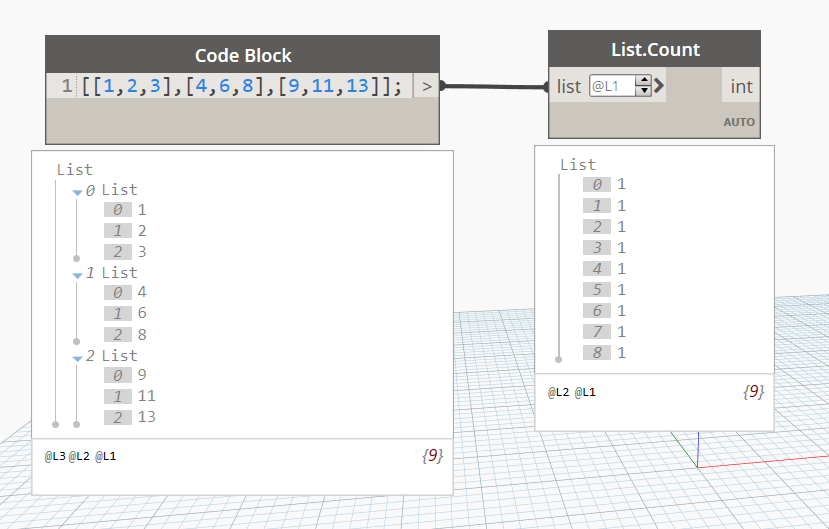This screenshot has height=529, width=829.
Task: Select value 8 in 1 List
Action: (x=142, y=335)
